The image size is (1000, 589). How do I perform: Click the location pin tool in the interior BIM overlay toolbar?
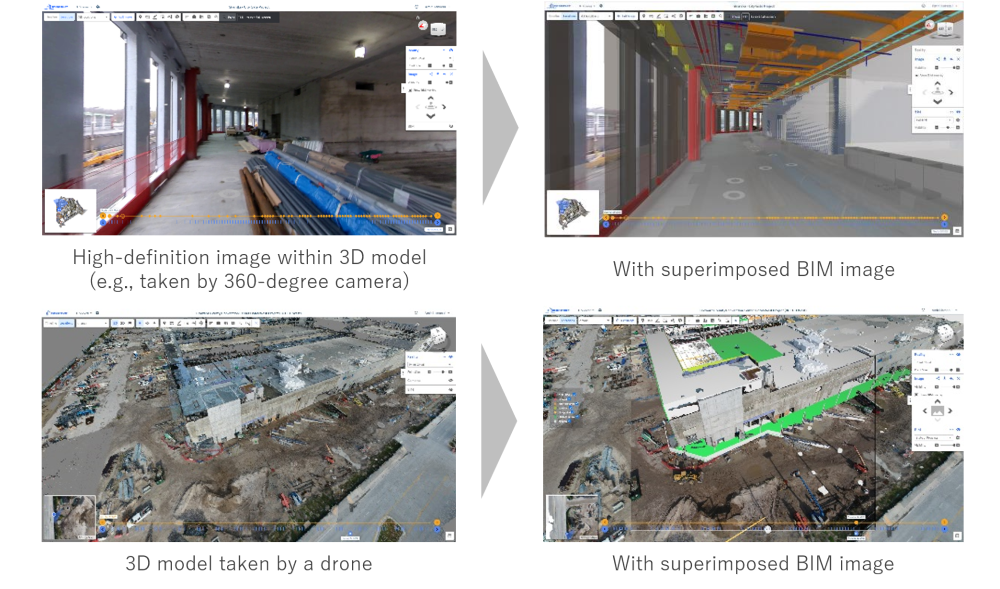[643, 17]
